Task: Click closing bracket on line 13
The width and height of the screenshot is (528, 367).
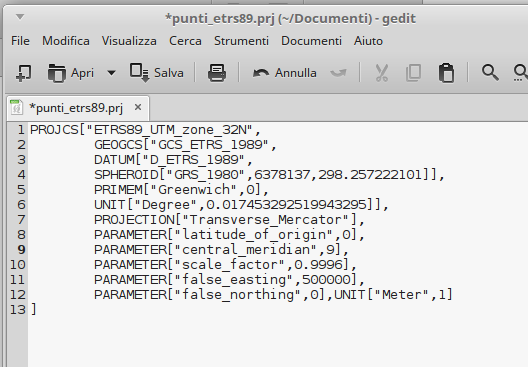Action: pos(33,309)
